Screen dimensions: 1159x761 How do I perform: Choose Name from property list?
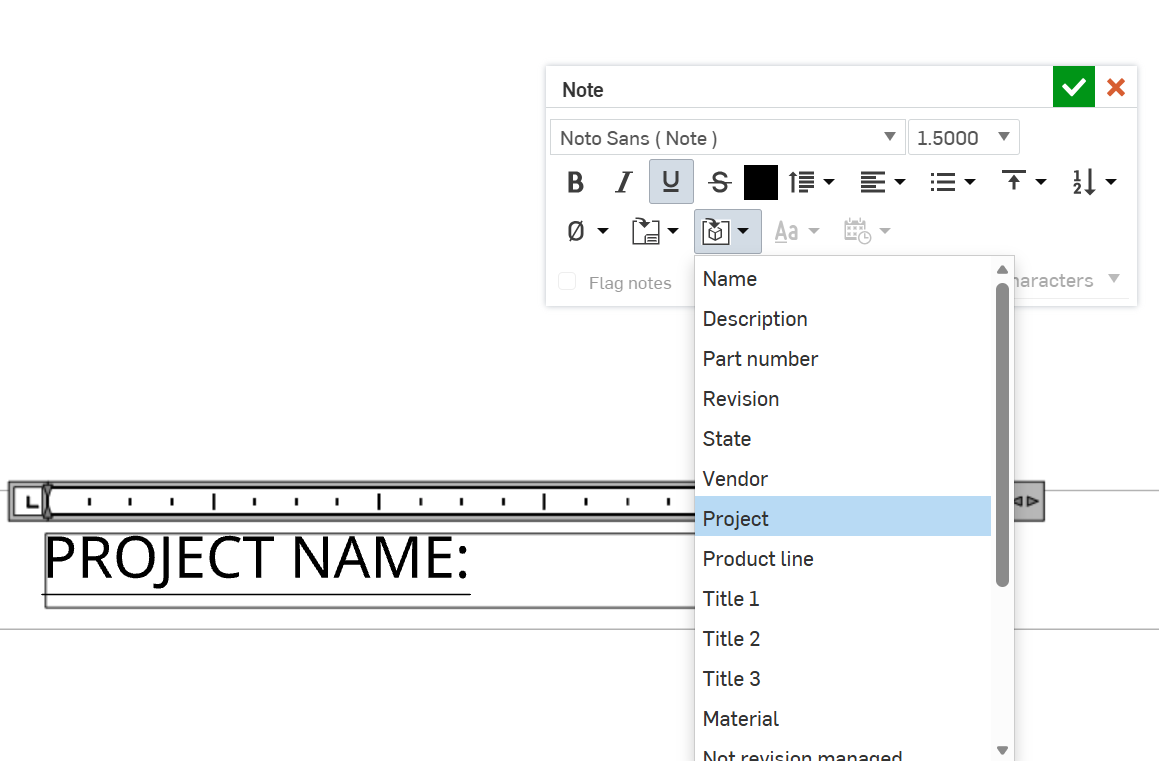[x=843, y=279]
